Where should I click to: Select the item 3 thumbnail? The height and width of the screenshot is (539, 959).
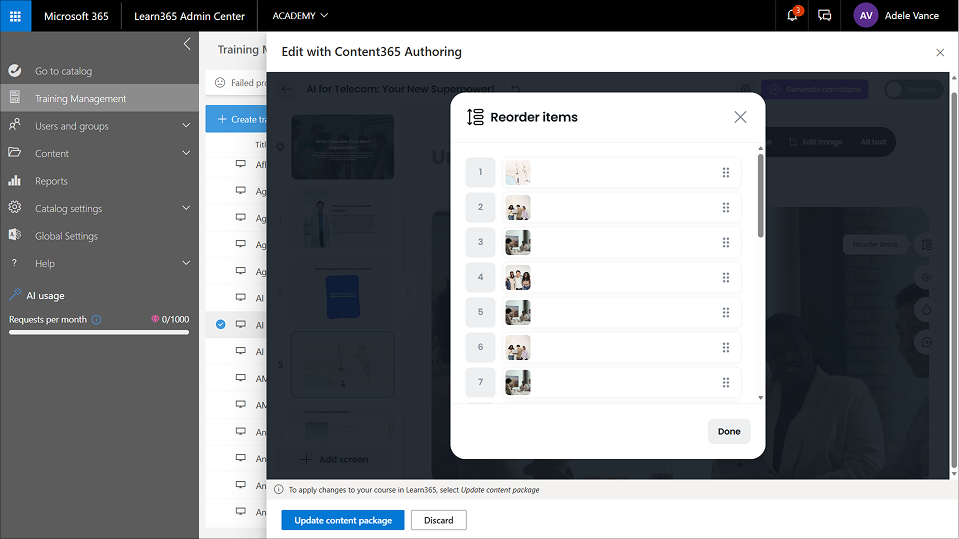click(x=518, y=243)
